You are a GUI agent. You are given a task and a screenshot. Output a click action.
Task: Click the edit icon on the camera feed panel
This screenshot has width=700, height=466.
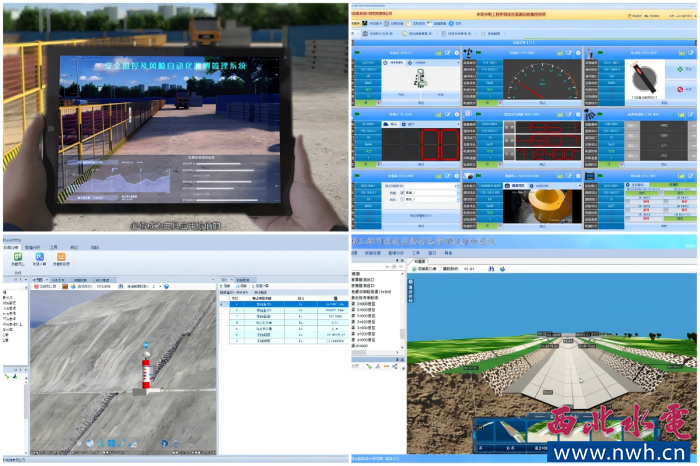(x=568, y=174)
